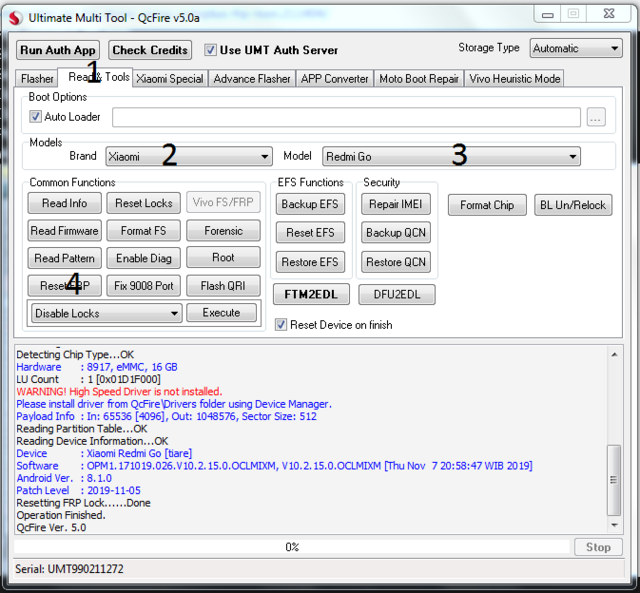Viewport: 640px width, 593px height.
Task: Click the Reset EFS button
Action: 310,233
